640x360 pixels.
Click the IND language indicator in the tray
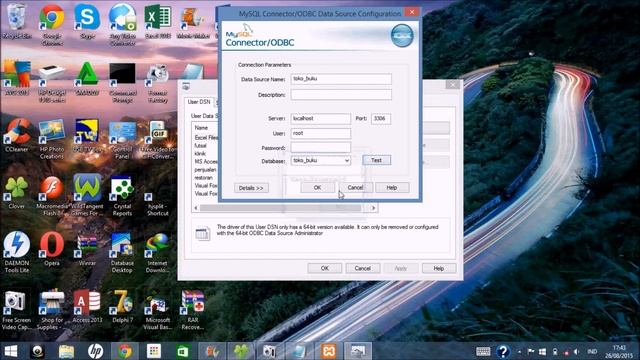592,351
